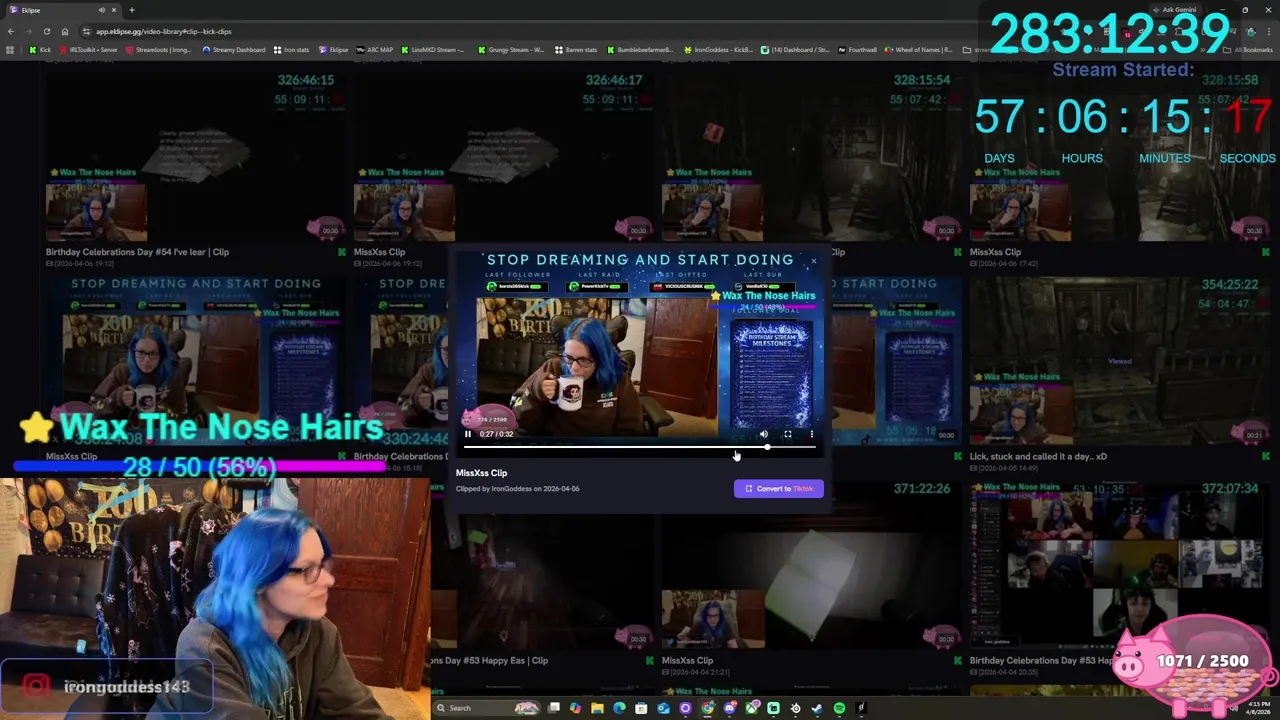Click the Windows taskbar Search box

tap(486, 708)
